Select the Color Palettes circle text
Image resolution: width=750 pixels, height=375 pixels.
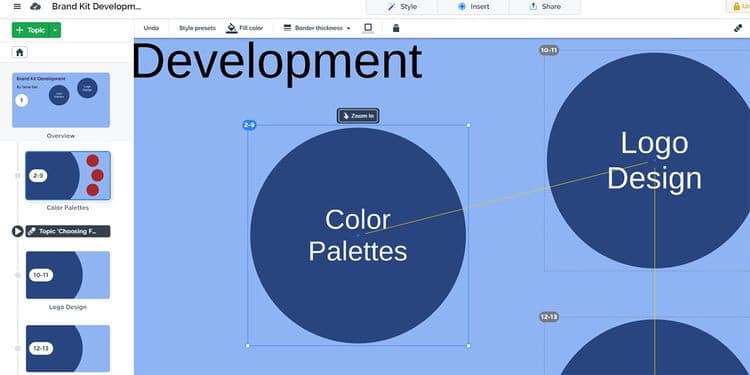click(x=358, y=235)
